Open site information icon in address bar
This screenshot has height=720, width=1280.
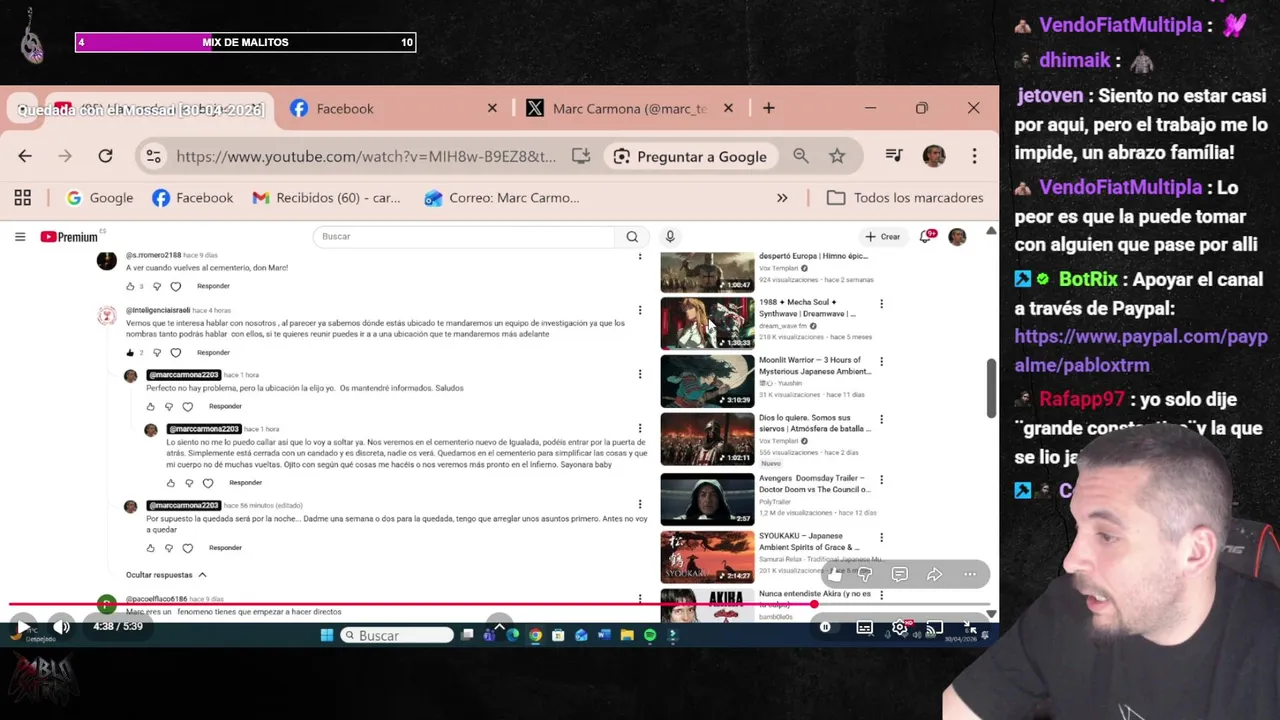153,156
